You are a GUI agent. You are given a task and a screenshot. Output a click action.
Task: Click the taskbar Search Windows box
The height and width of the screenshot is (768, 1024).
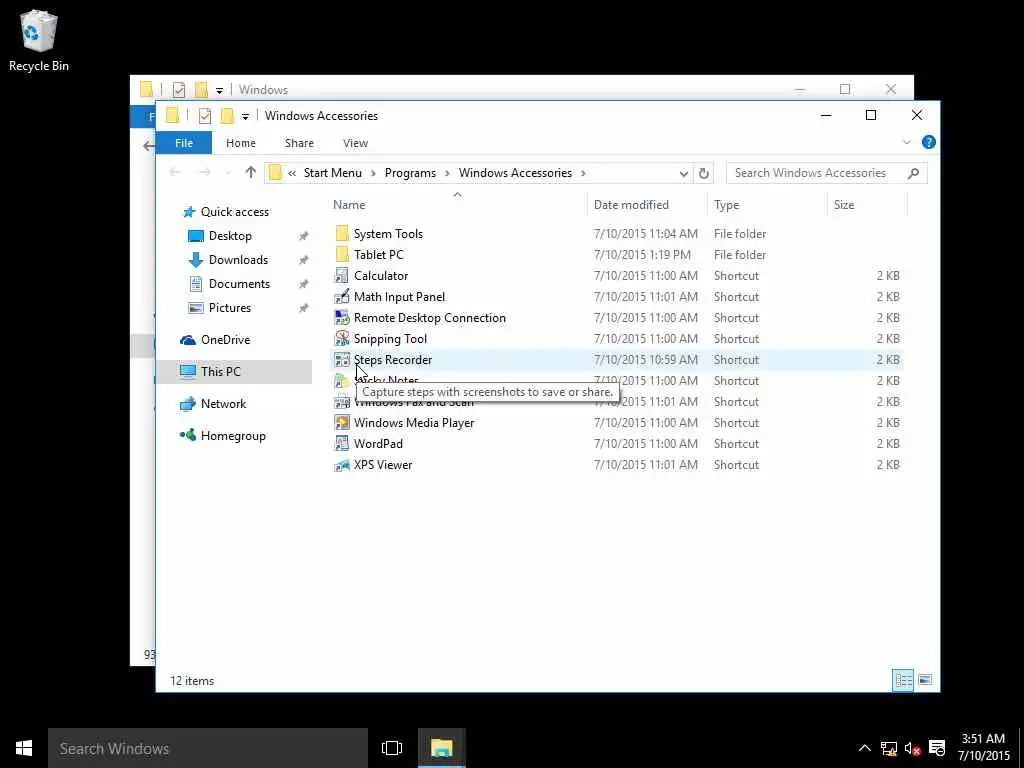(208, 748)
